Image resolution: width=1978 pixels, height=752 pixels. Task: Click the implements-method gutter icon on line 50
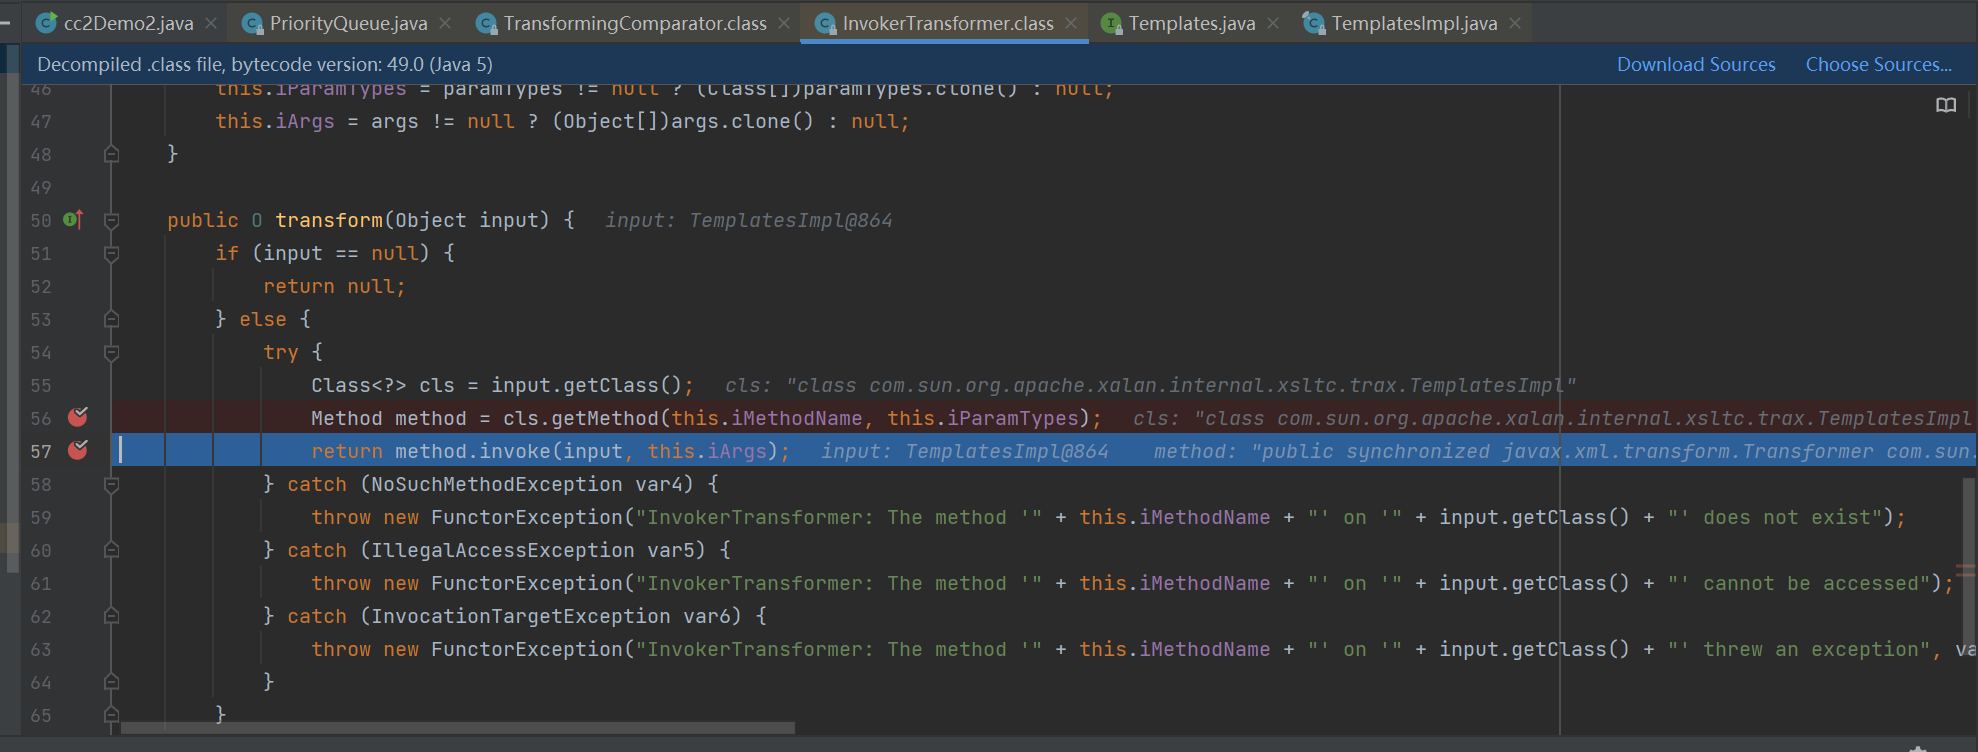pyautogui.click(x=73, y=219)
